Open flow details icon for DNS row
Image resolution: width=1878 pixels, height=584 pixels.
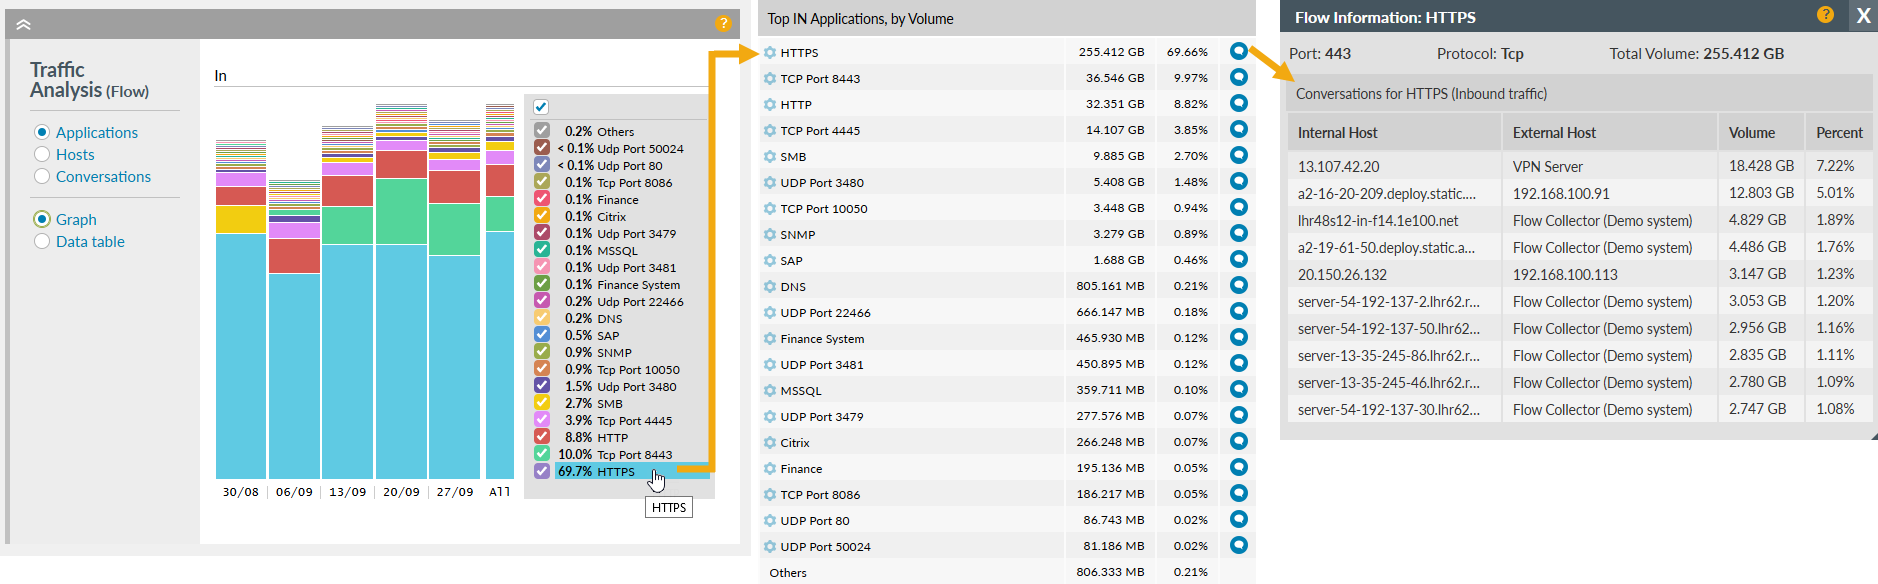tap(1239, 285)
